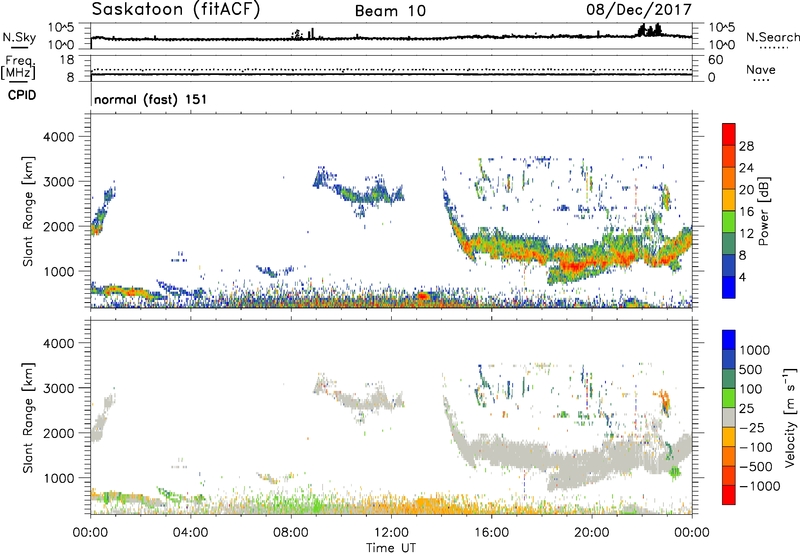Click the Saskatoon (fitACF) title text
Viewport: 800px width, 554px height.
click(x=176, y=10)
